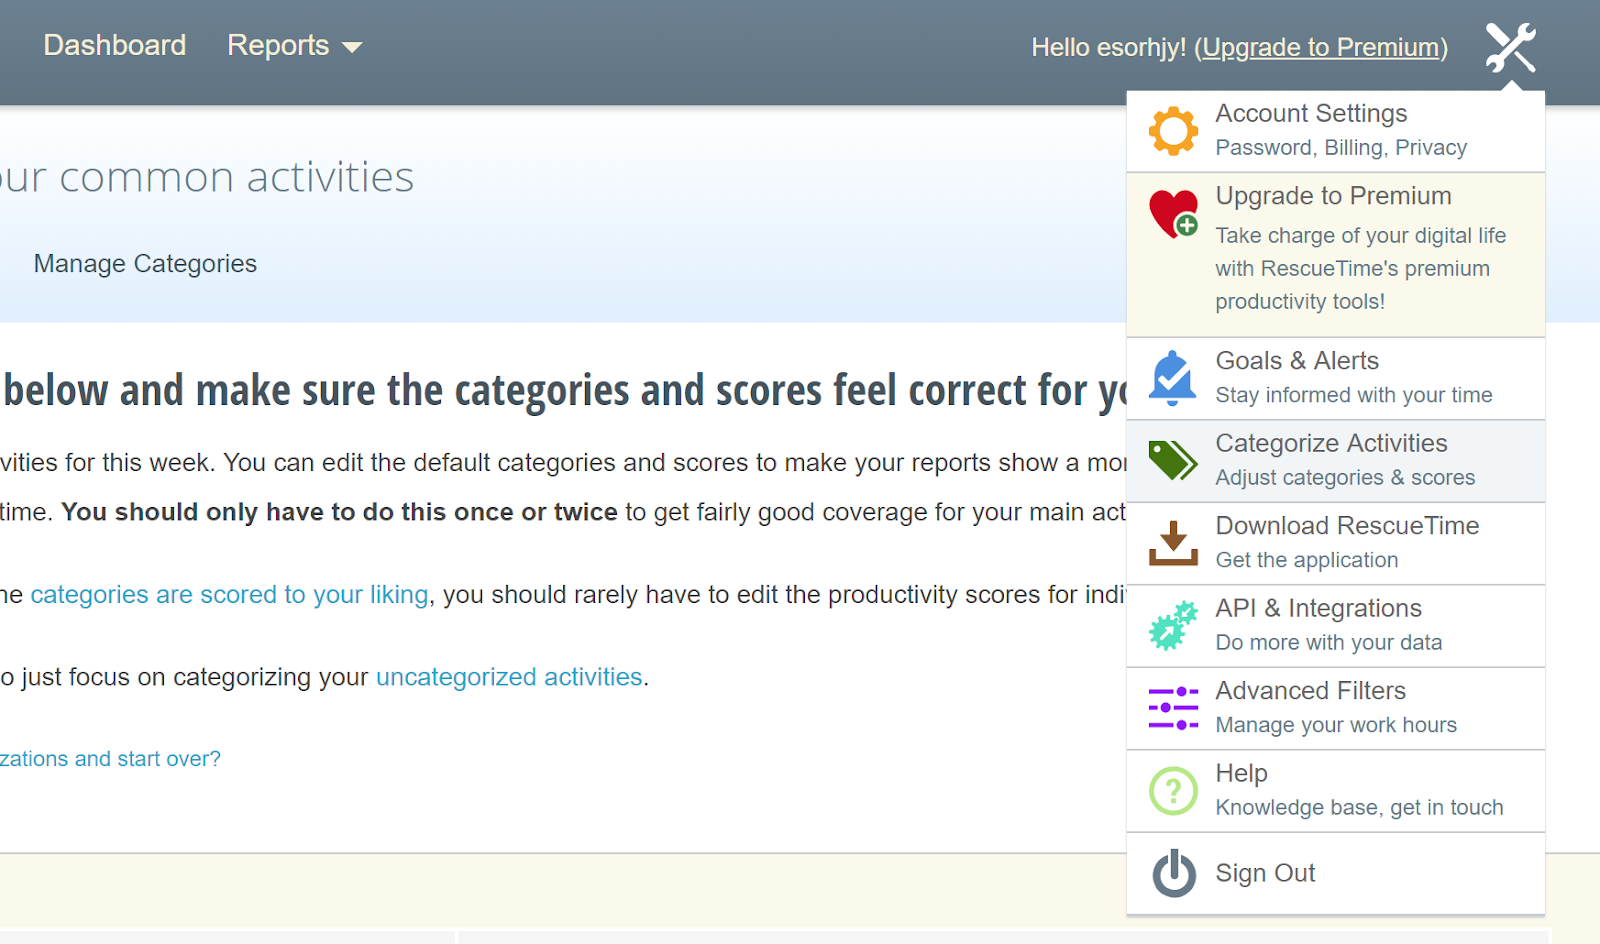Image resolution: width=1600 pixels, height=944 pixels.
Task: Click the start over link
Action: 110,759
